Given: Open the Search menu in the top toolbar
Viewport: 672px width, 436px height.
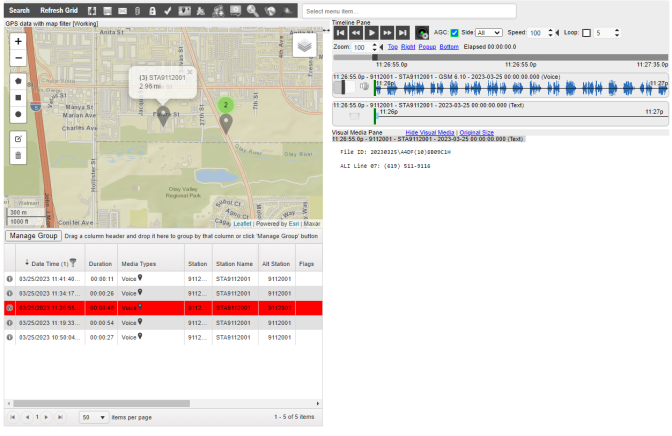Looking at the screenshot, I should (x=19, y=10).
